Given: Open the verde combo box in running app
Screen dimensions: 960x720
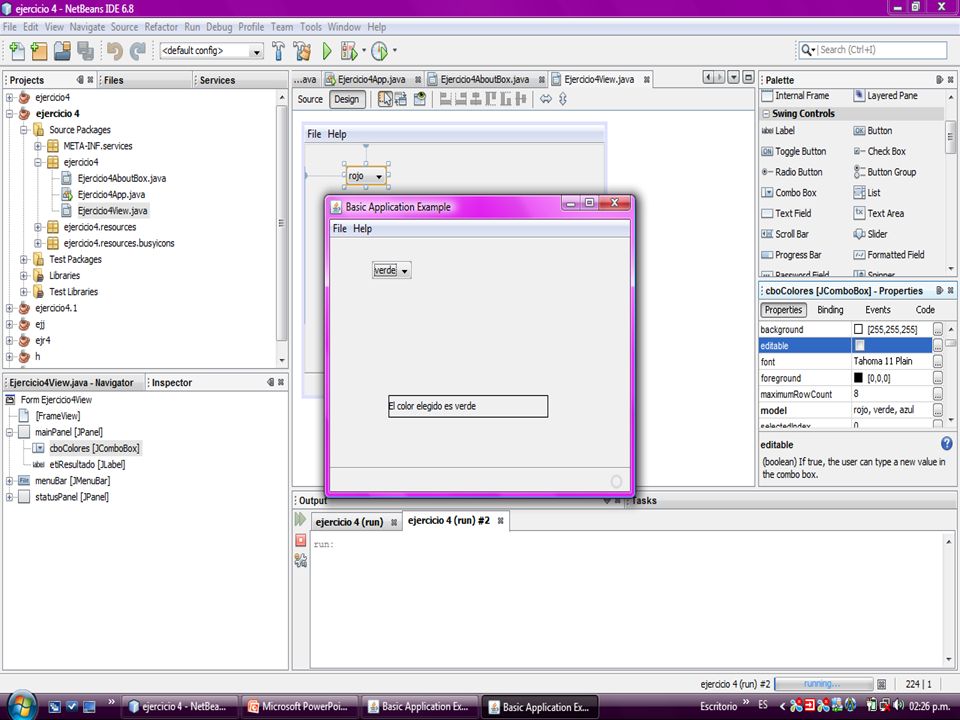Looking at the screenshot, I should [x=404, y=271].
